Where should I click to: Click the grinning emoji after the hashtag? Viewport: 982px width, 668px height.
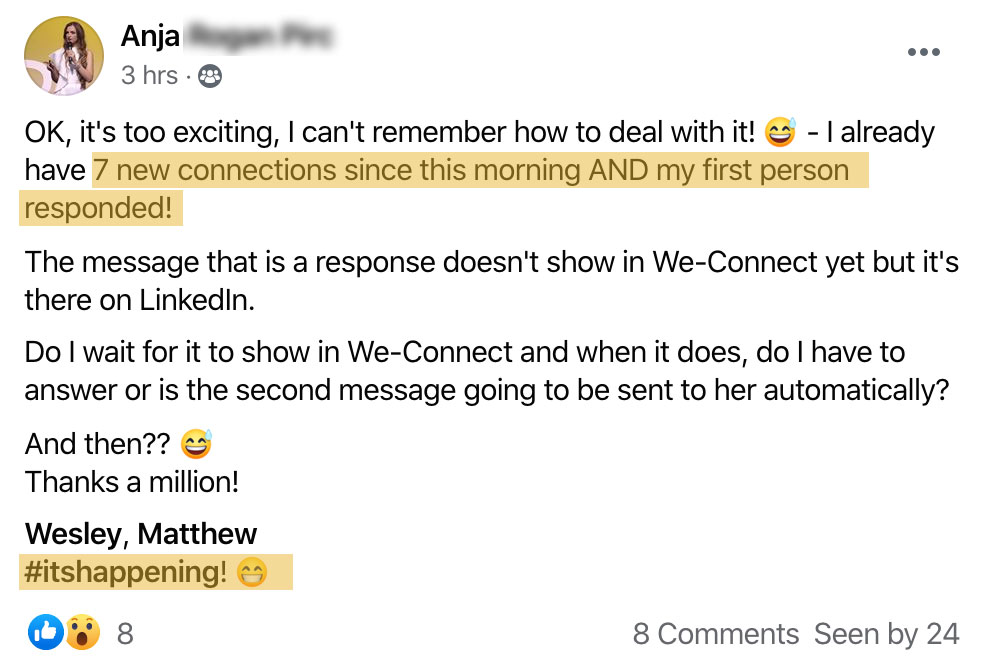pyautogui.click(x=253, y=573)
